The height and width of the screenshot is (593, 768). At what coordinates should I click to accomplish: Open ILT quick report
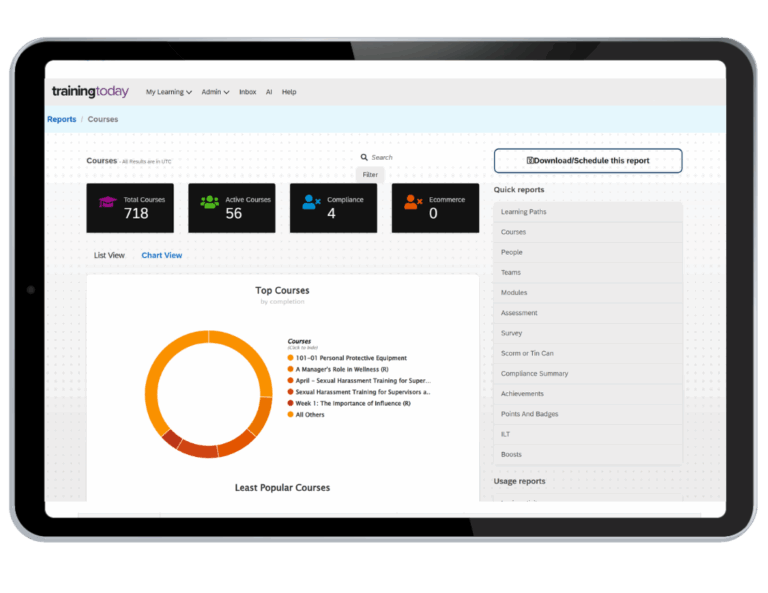(588, 434)
